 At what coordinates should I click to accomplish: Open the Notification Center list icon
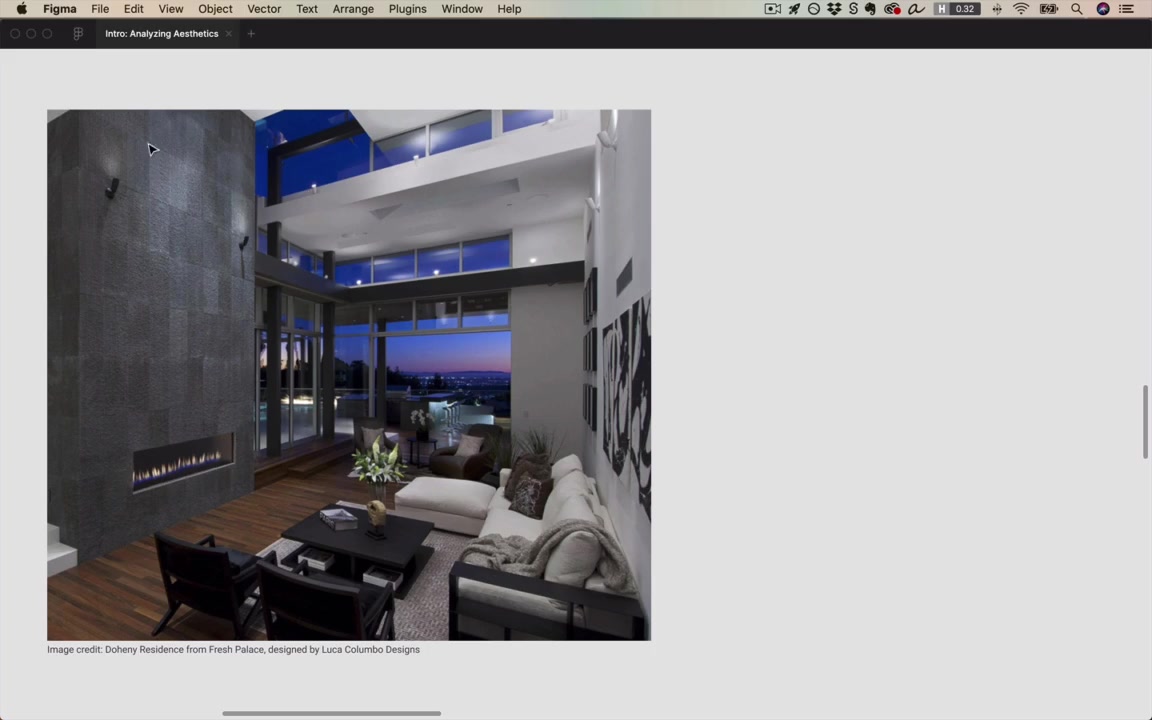coord(1126,9)
